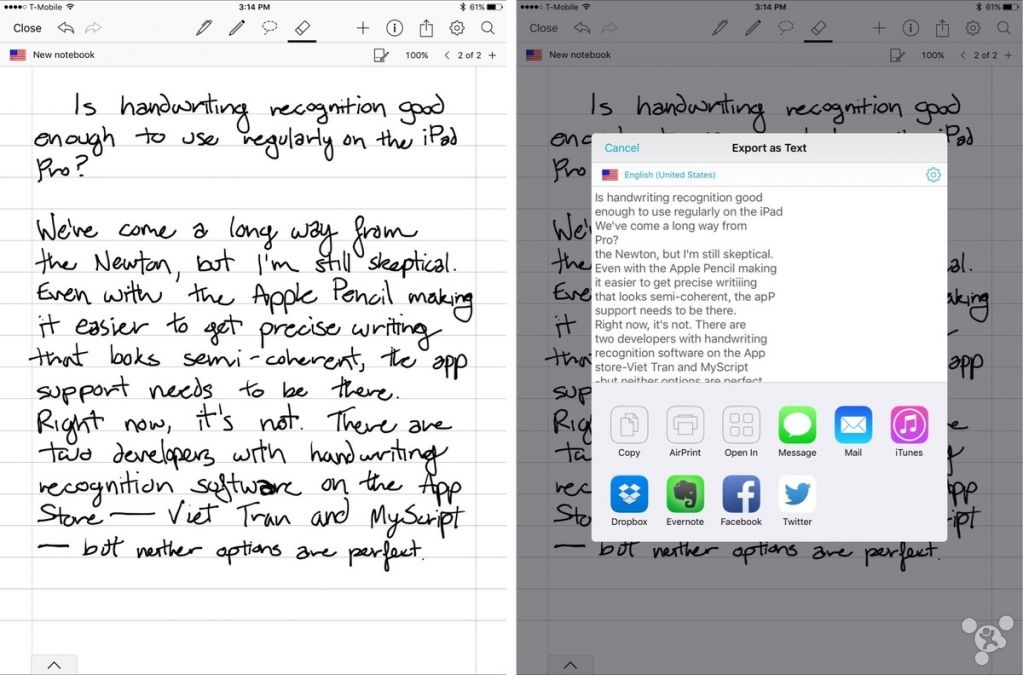
Task: Open search in left screen toolbar
Action: (487, 28)
